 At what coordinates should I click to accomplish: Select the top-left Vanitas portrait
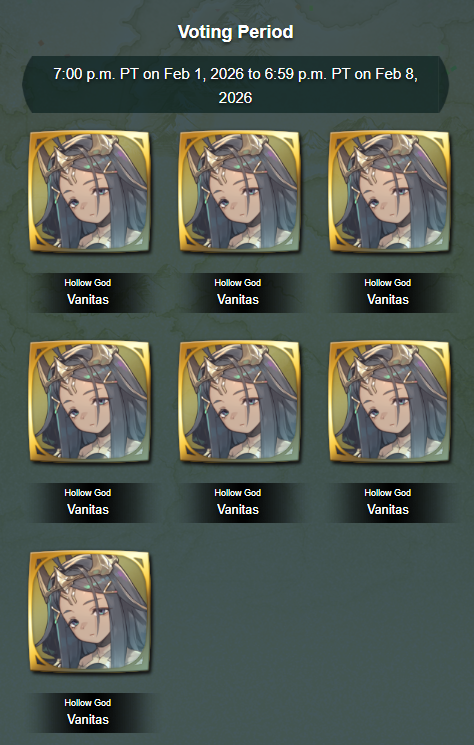point(89,191)
